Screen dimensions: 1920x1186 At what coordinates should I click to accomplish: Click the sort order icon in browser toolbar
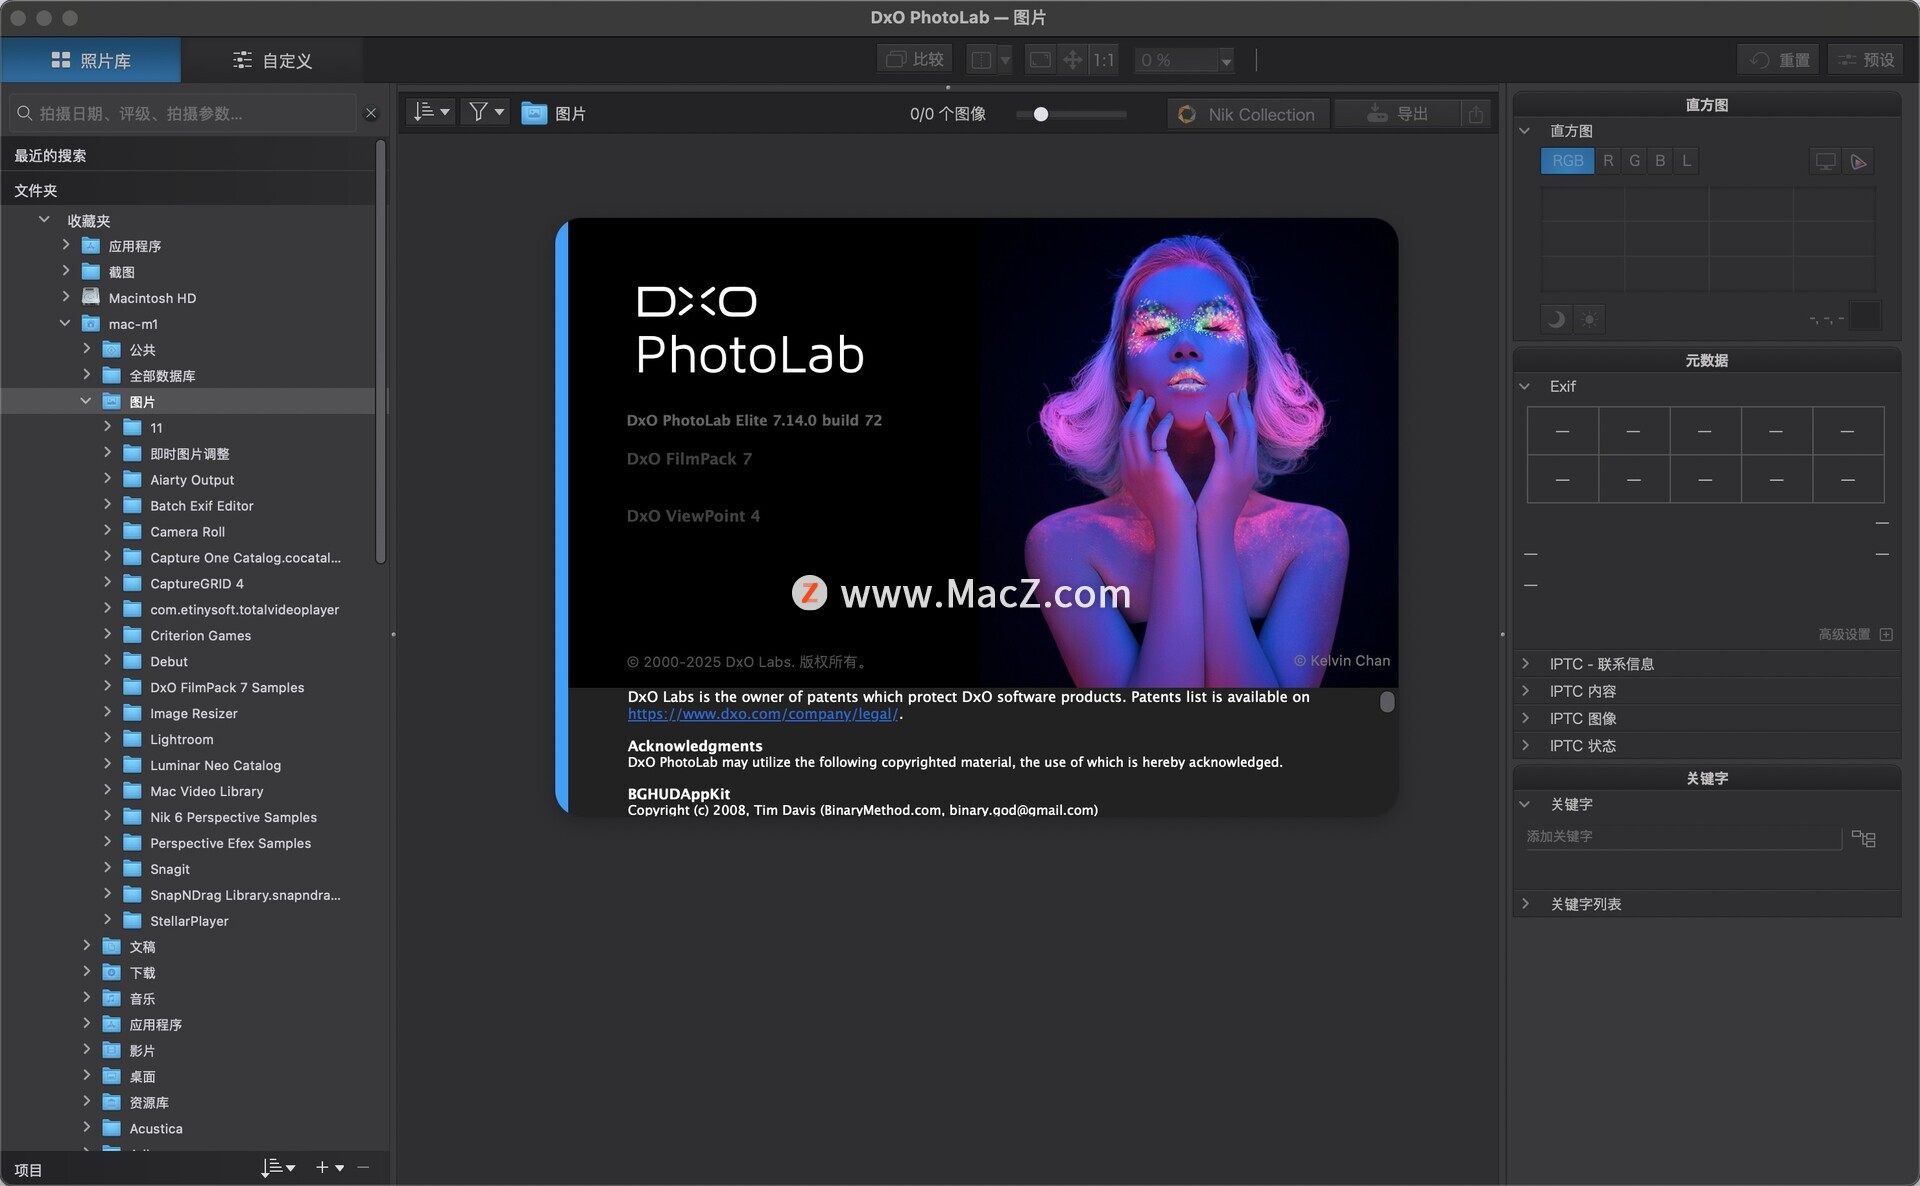click(432, 113)
